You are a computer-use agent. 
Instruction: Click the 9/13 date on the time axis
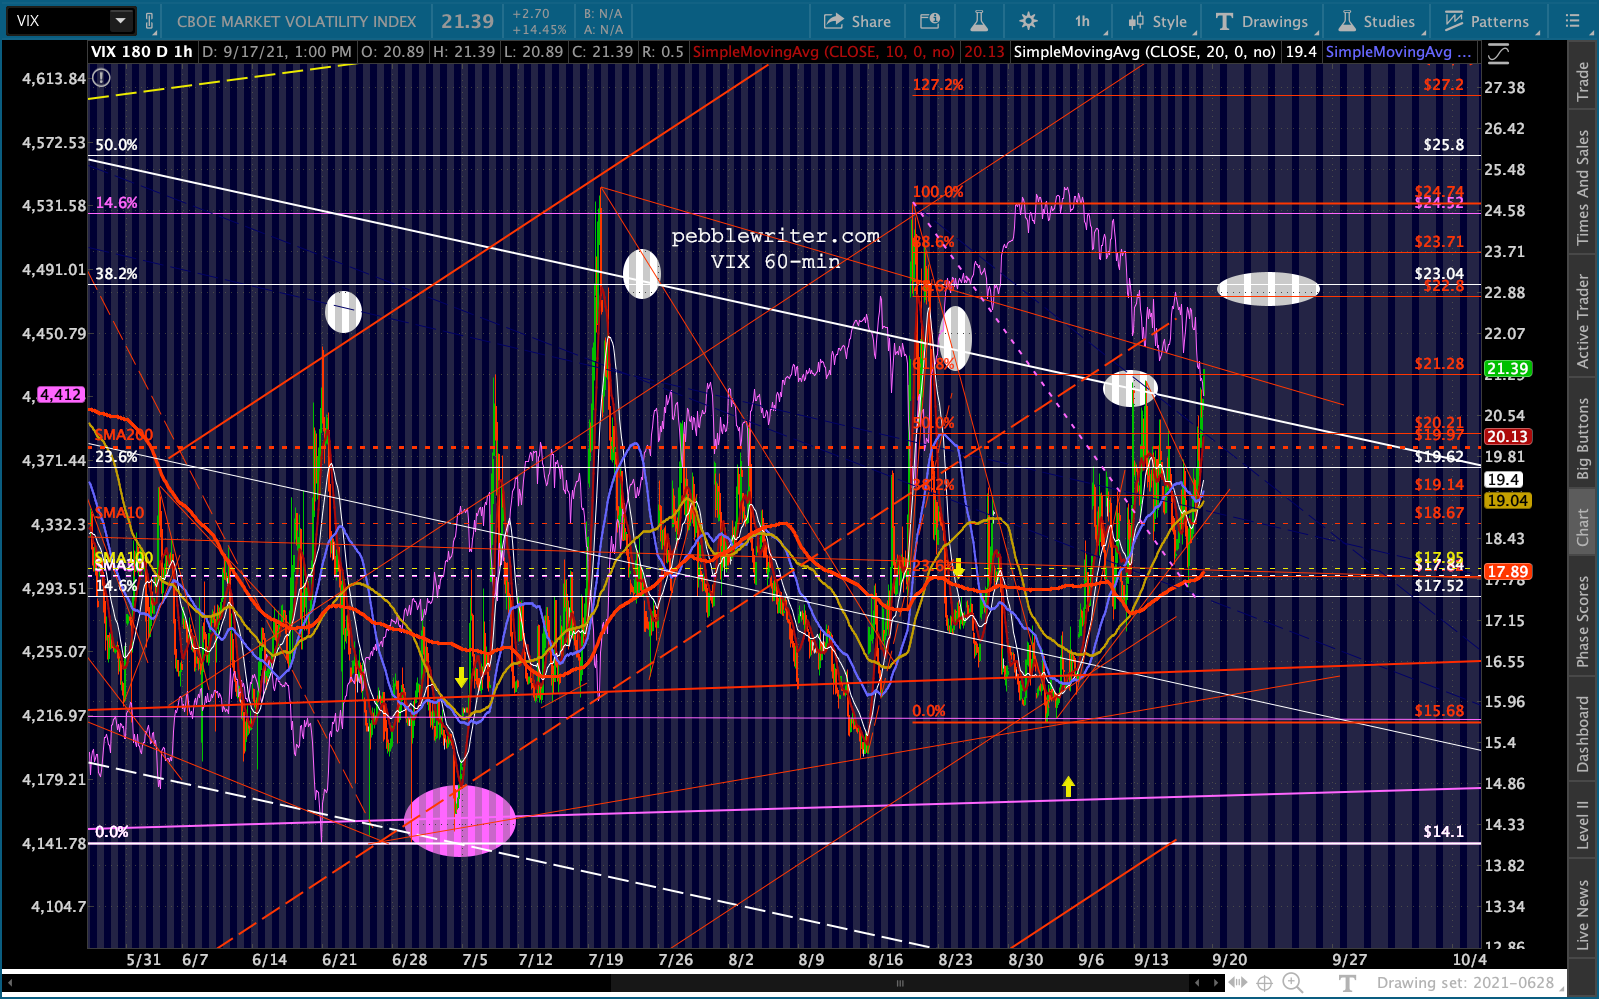(x=1151, y=960)
